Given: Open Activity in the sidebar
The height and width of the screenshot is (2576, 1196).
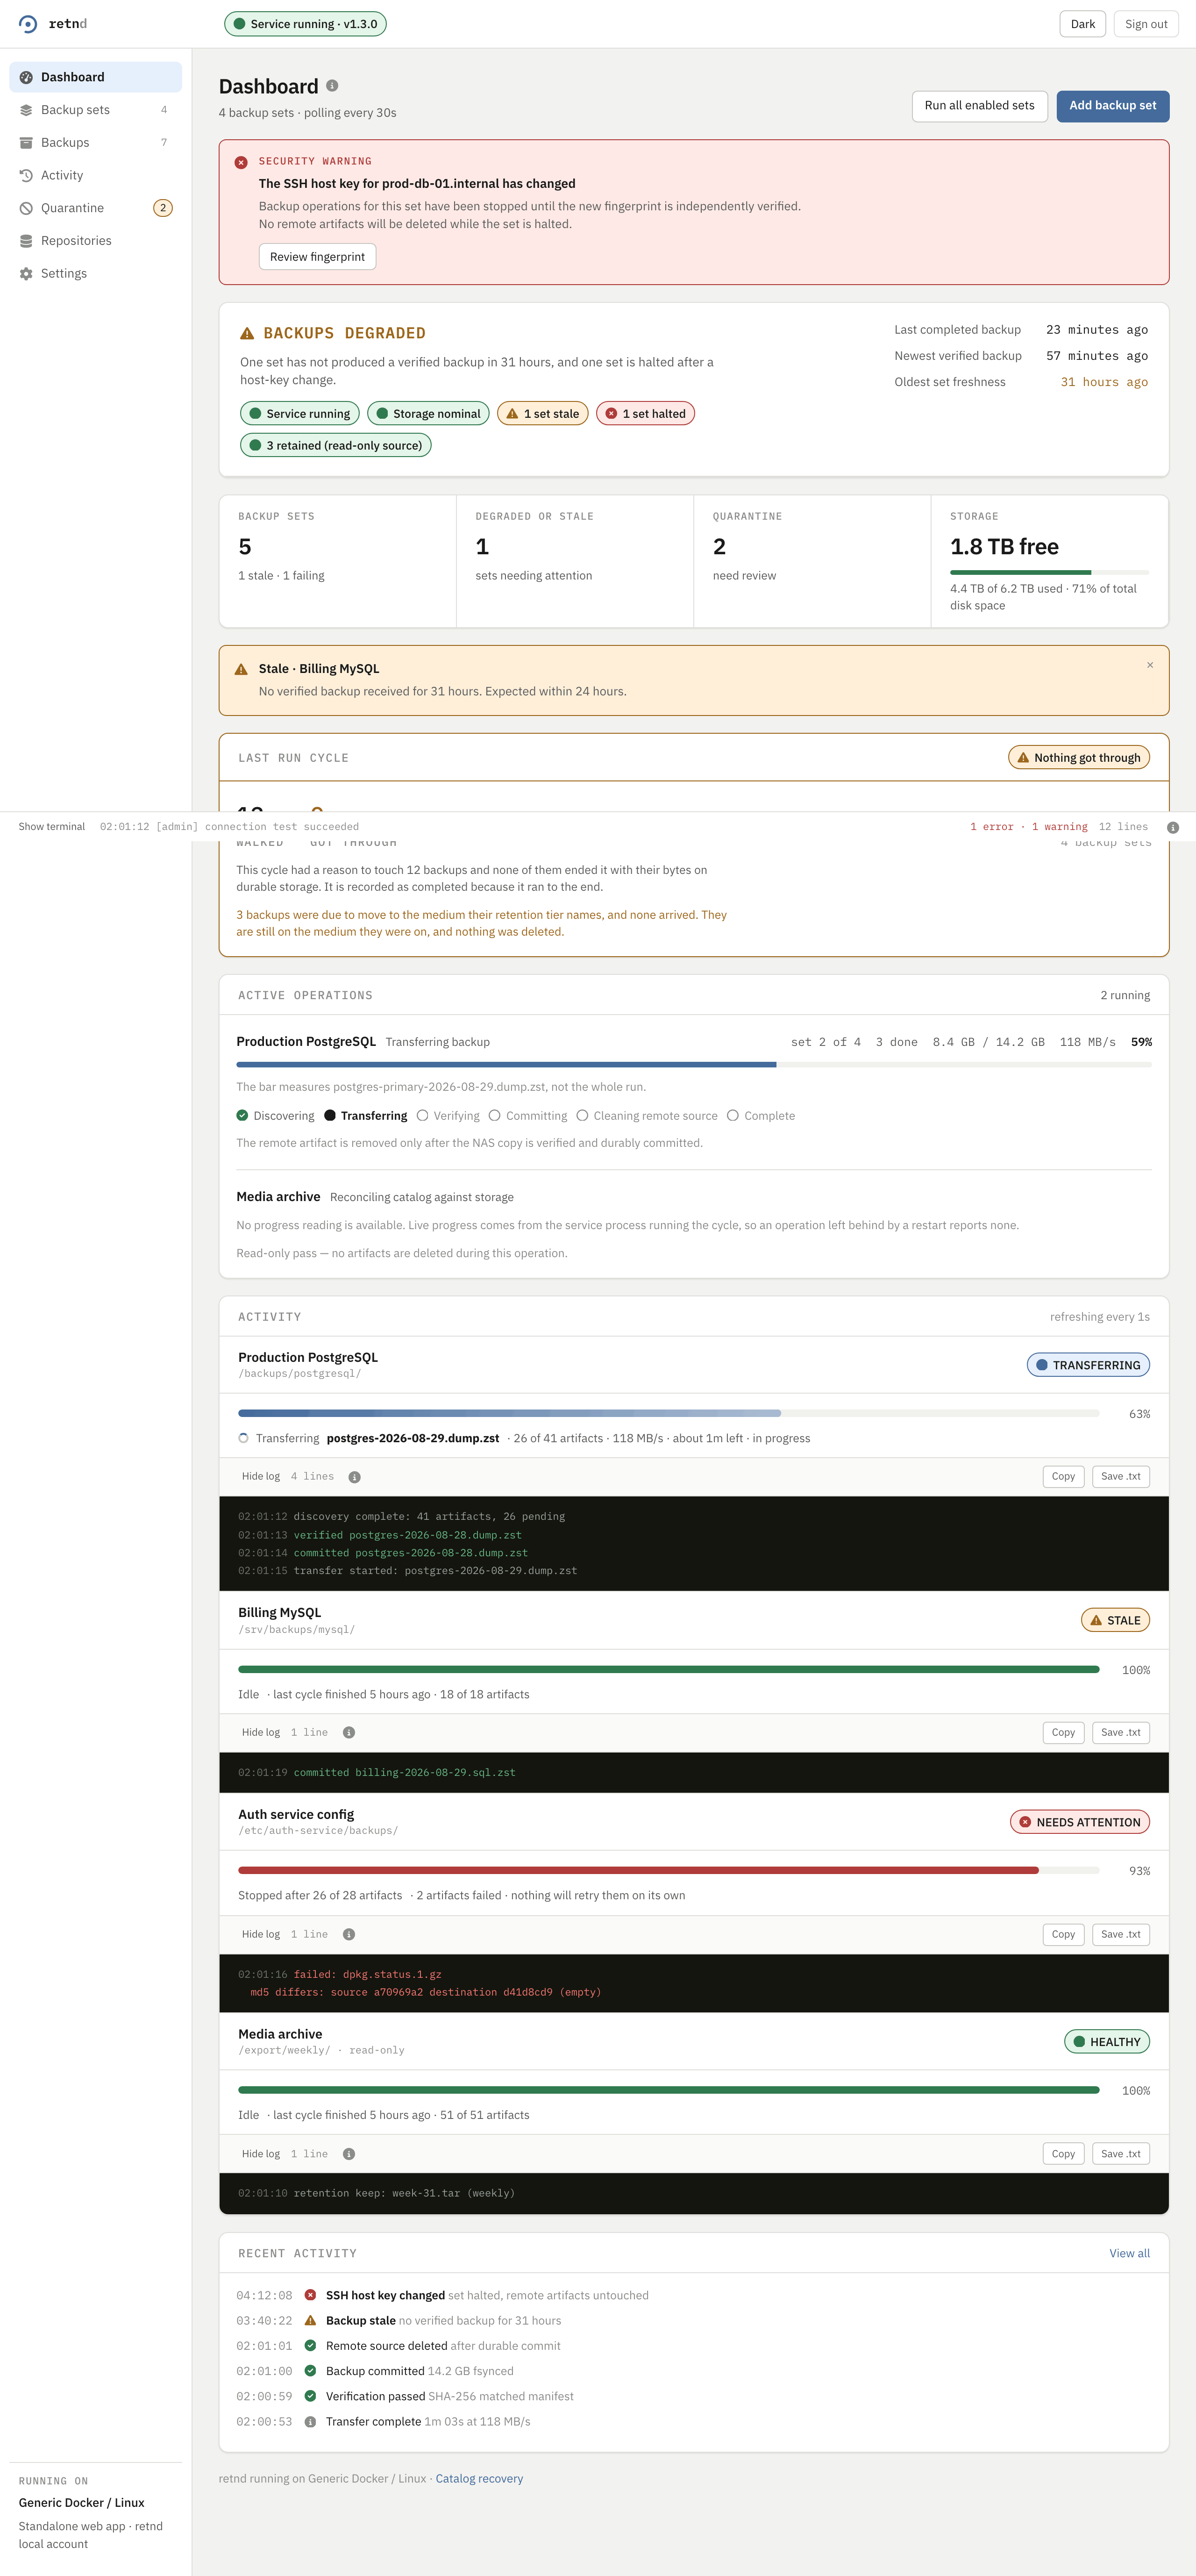Looking at the screenshot, I should (x=96, y=175).
